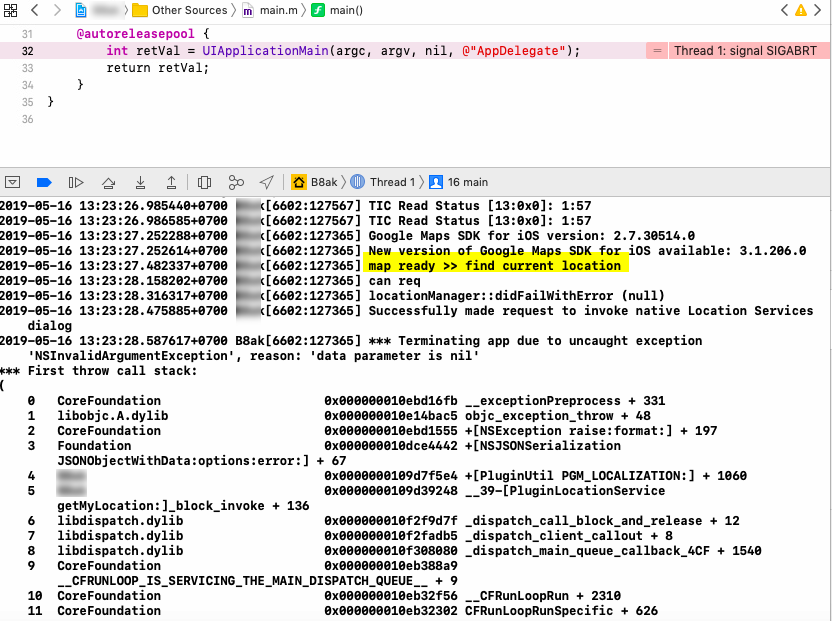The width and height of the screenshot is (832, 621).
Task: Toggle the yellow warning indicator at top right
Action: (x=801, y=10)
